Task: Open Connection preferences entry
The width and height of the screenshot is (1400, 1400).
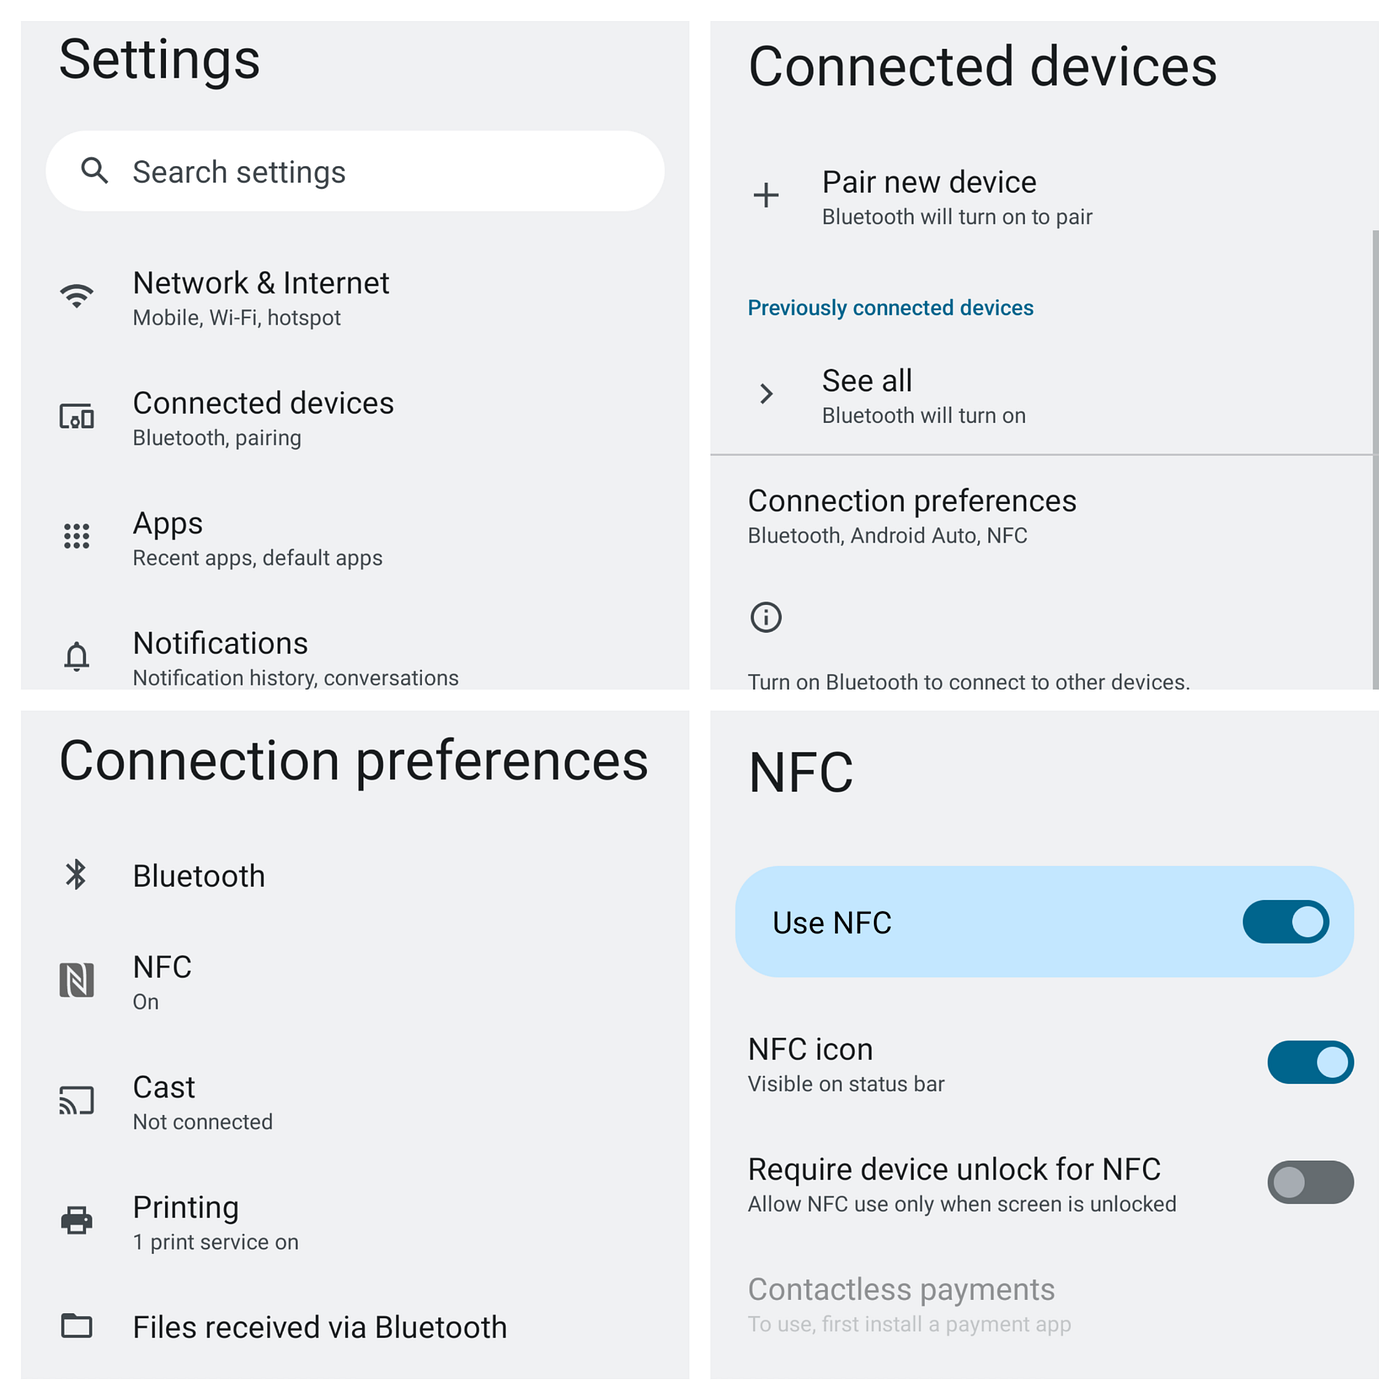Action: [911, 515]
